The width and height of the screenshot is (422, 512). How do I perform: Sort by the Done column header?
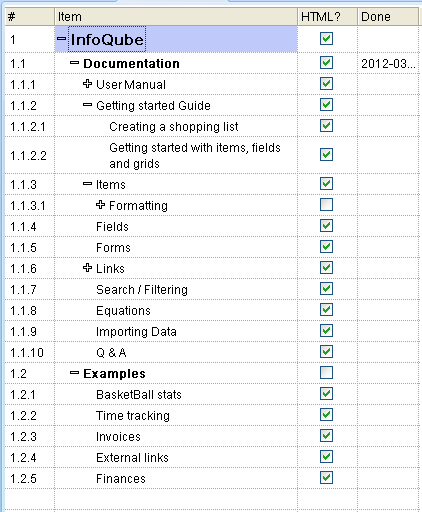pos(388,16)
